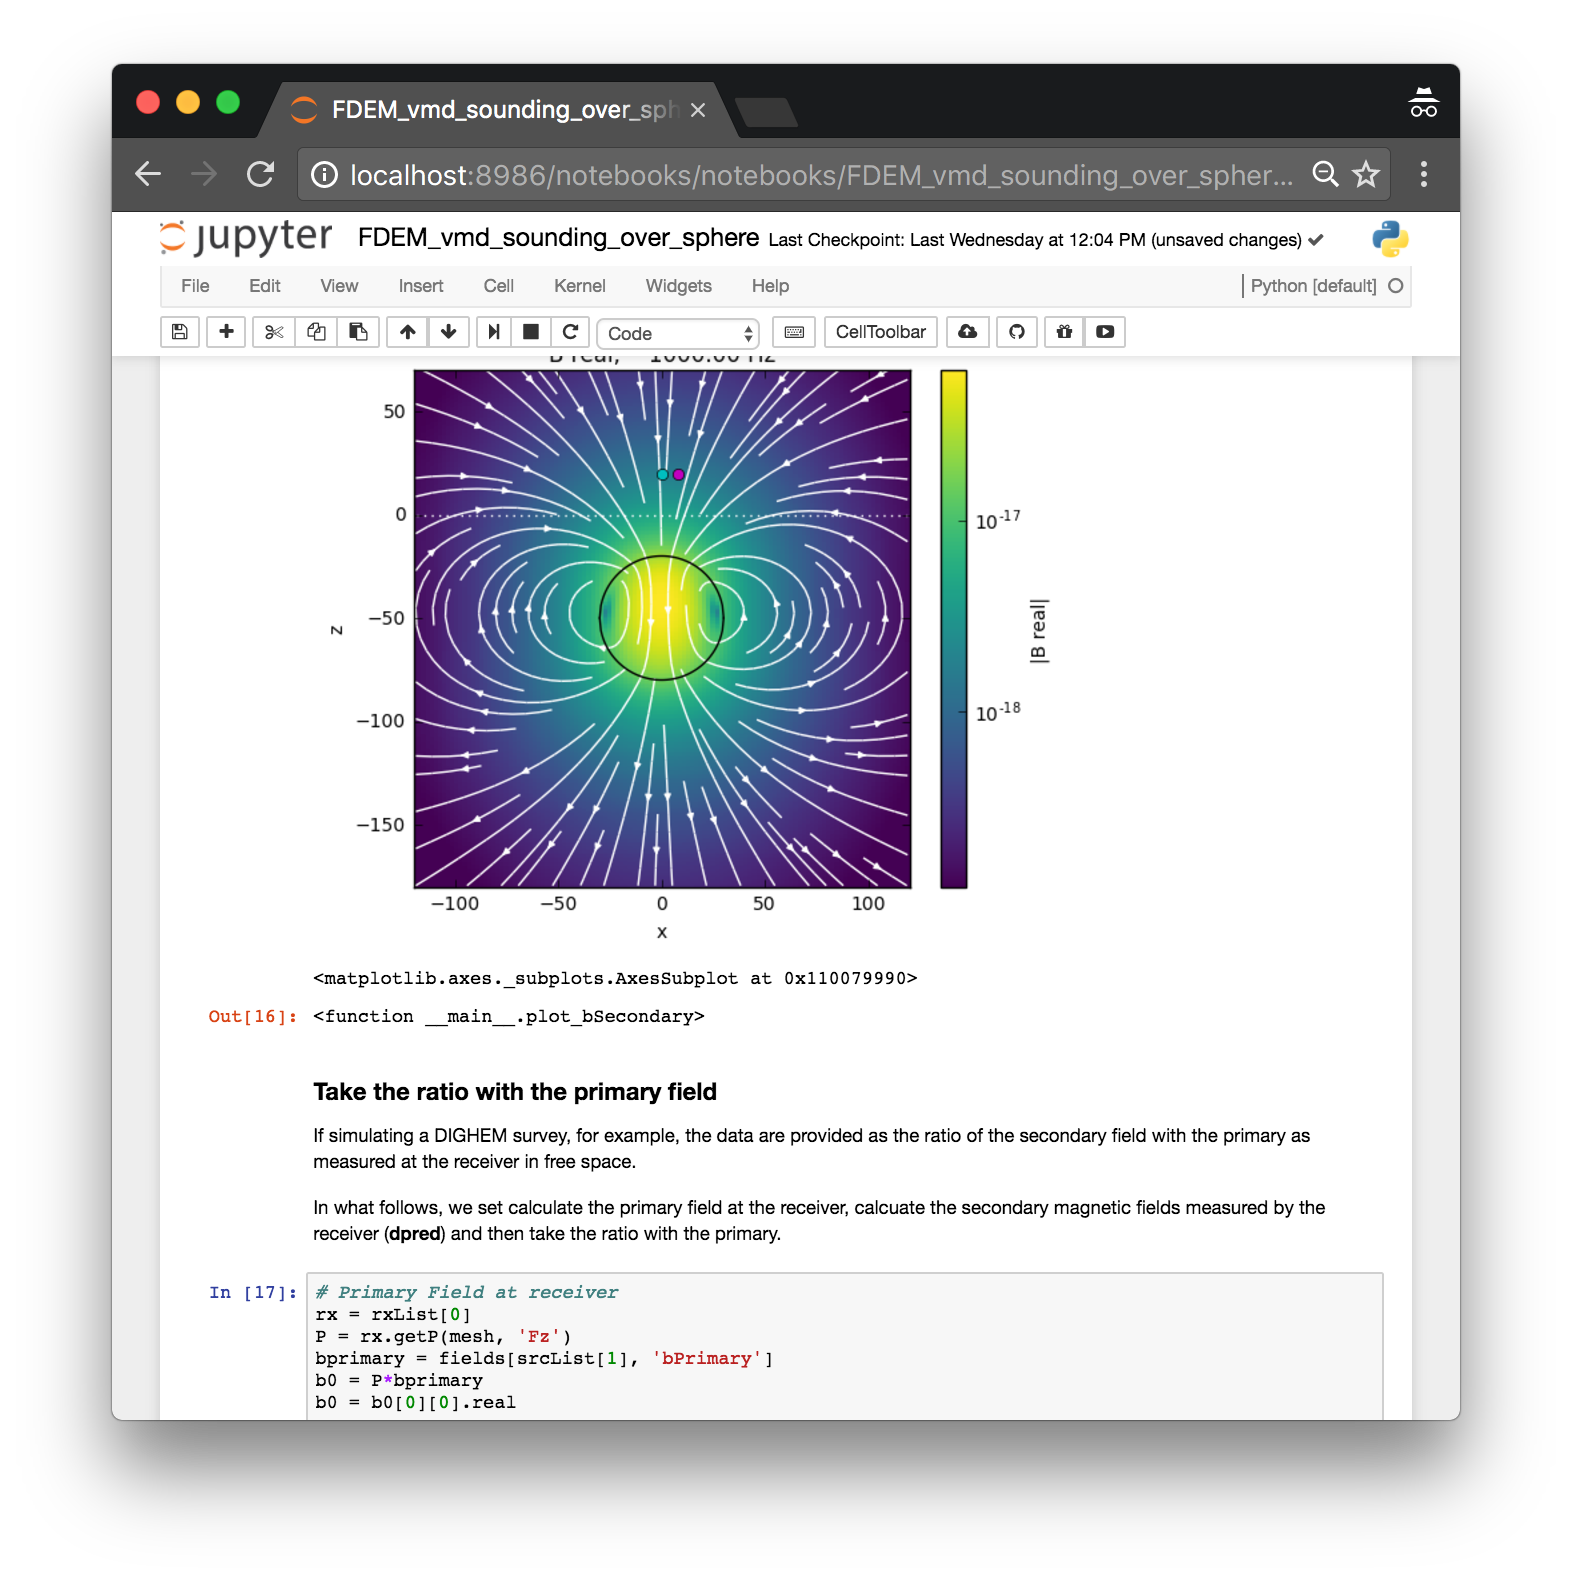Click the GitHub icon in toolbar
1572x1580 pixels.
click(1017, 332)
